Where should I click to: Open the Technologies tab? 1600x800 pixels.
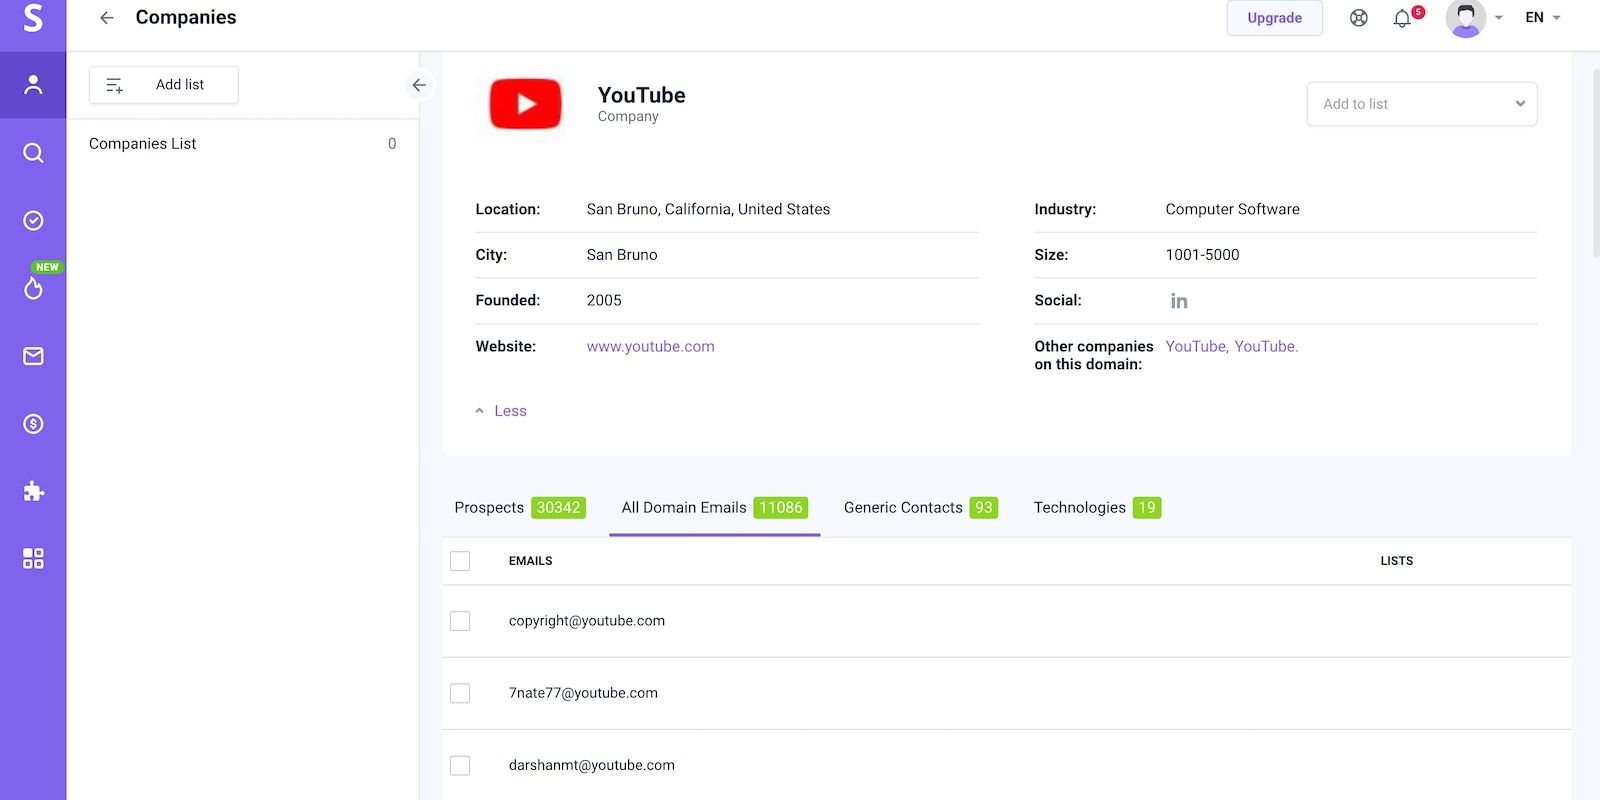coord(1096,508)
